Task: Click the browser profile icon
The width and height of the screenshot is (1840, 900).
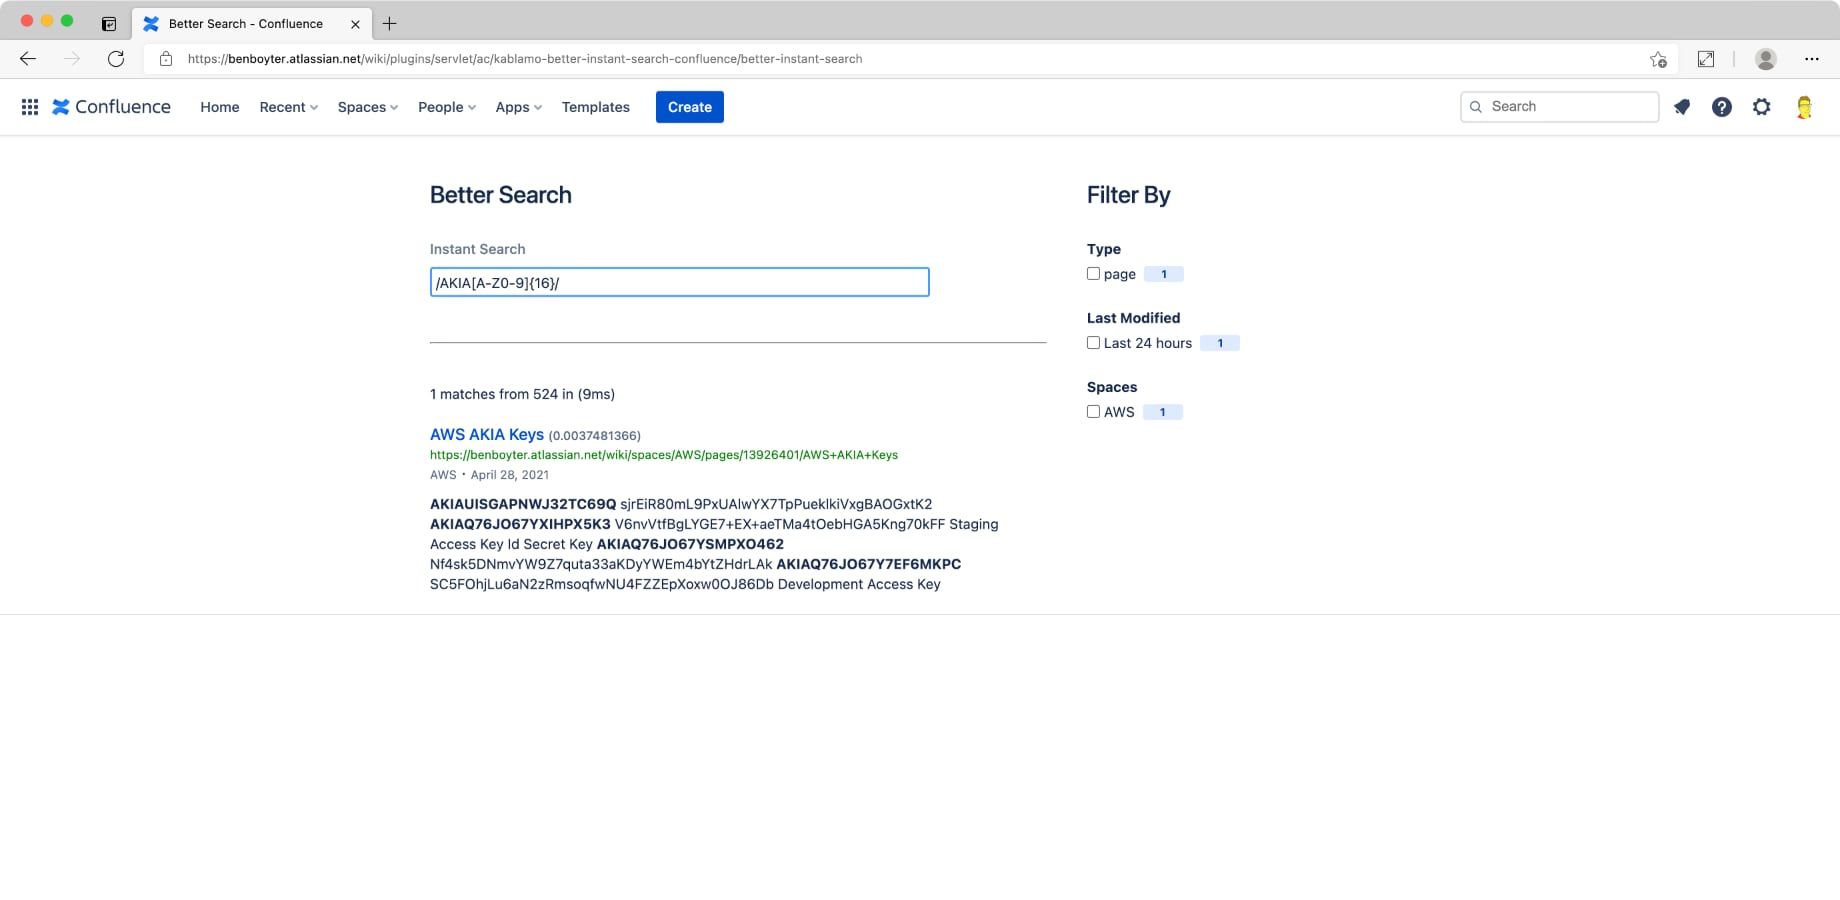Action: pos(1766,59)
